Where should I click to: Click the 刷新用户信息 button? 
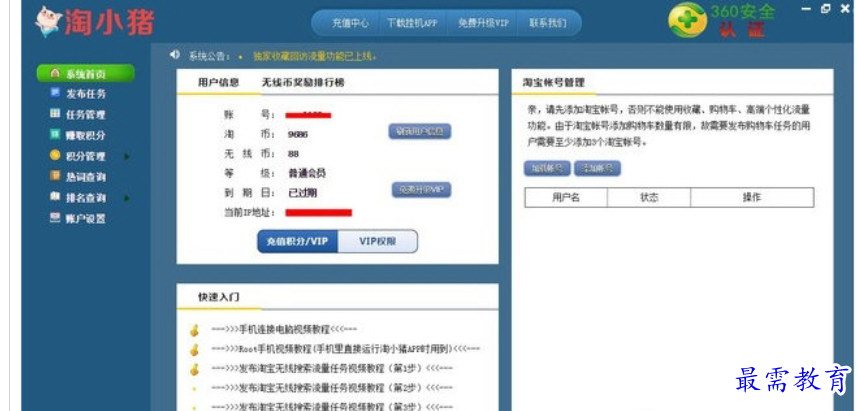pos(420,132)
